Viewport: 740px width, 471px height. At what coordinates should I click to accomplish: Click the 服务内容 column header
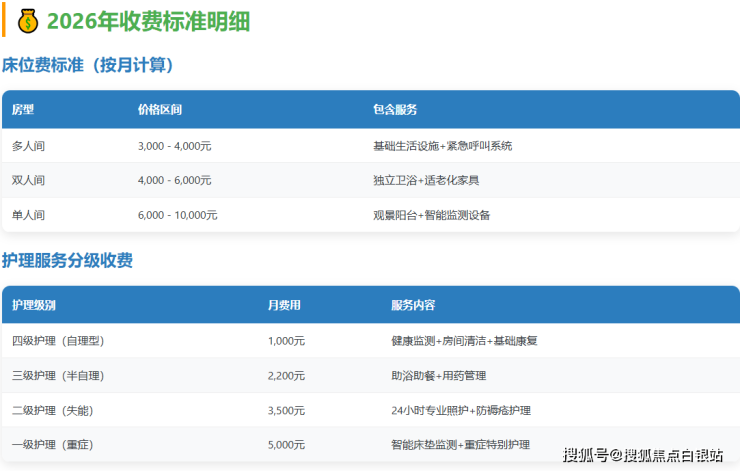point(412,304)
